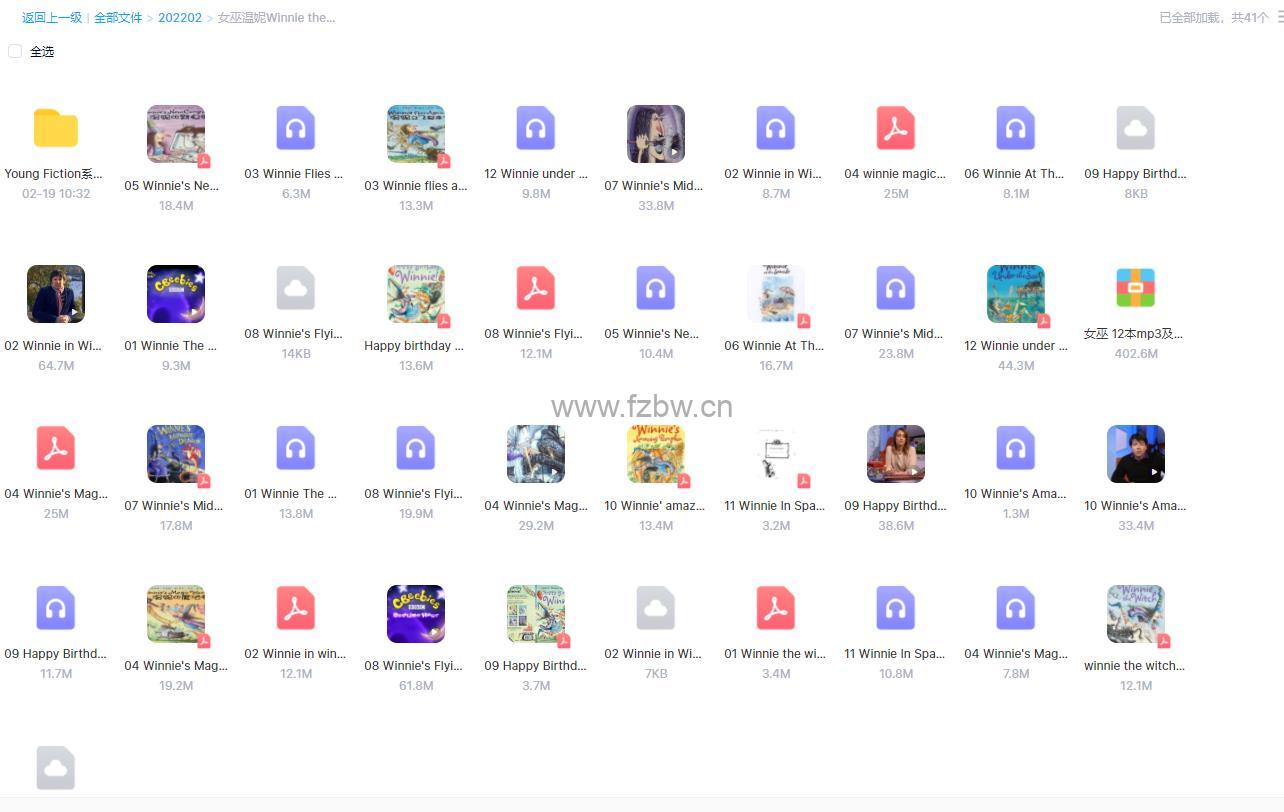The image size is (1284, 812).
Task: Open the 07 Winnie's Mid... video thumbnail (33.8M)
Action: pos(656,134)
